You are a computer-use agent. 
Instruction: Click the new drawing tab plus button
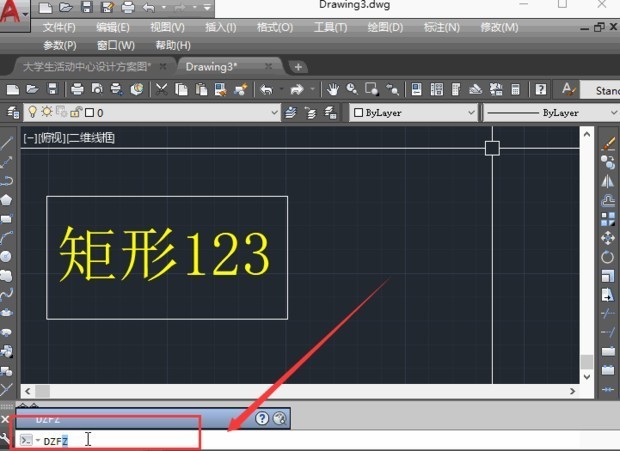click(298, 66)
